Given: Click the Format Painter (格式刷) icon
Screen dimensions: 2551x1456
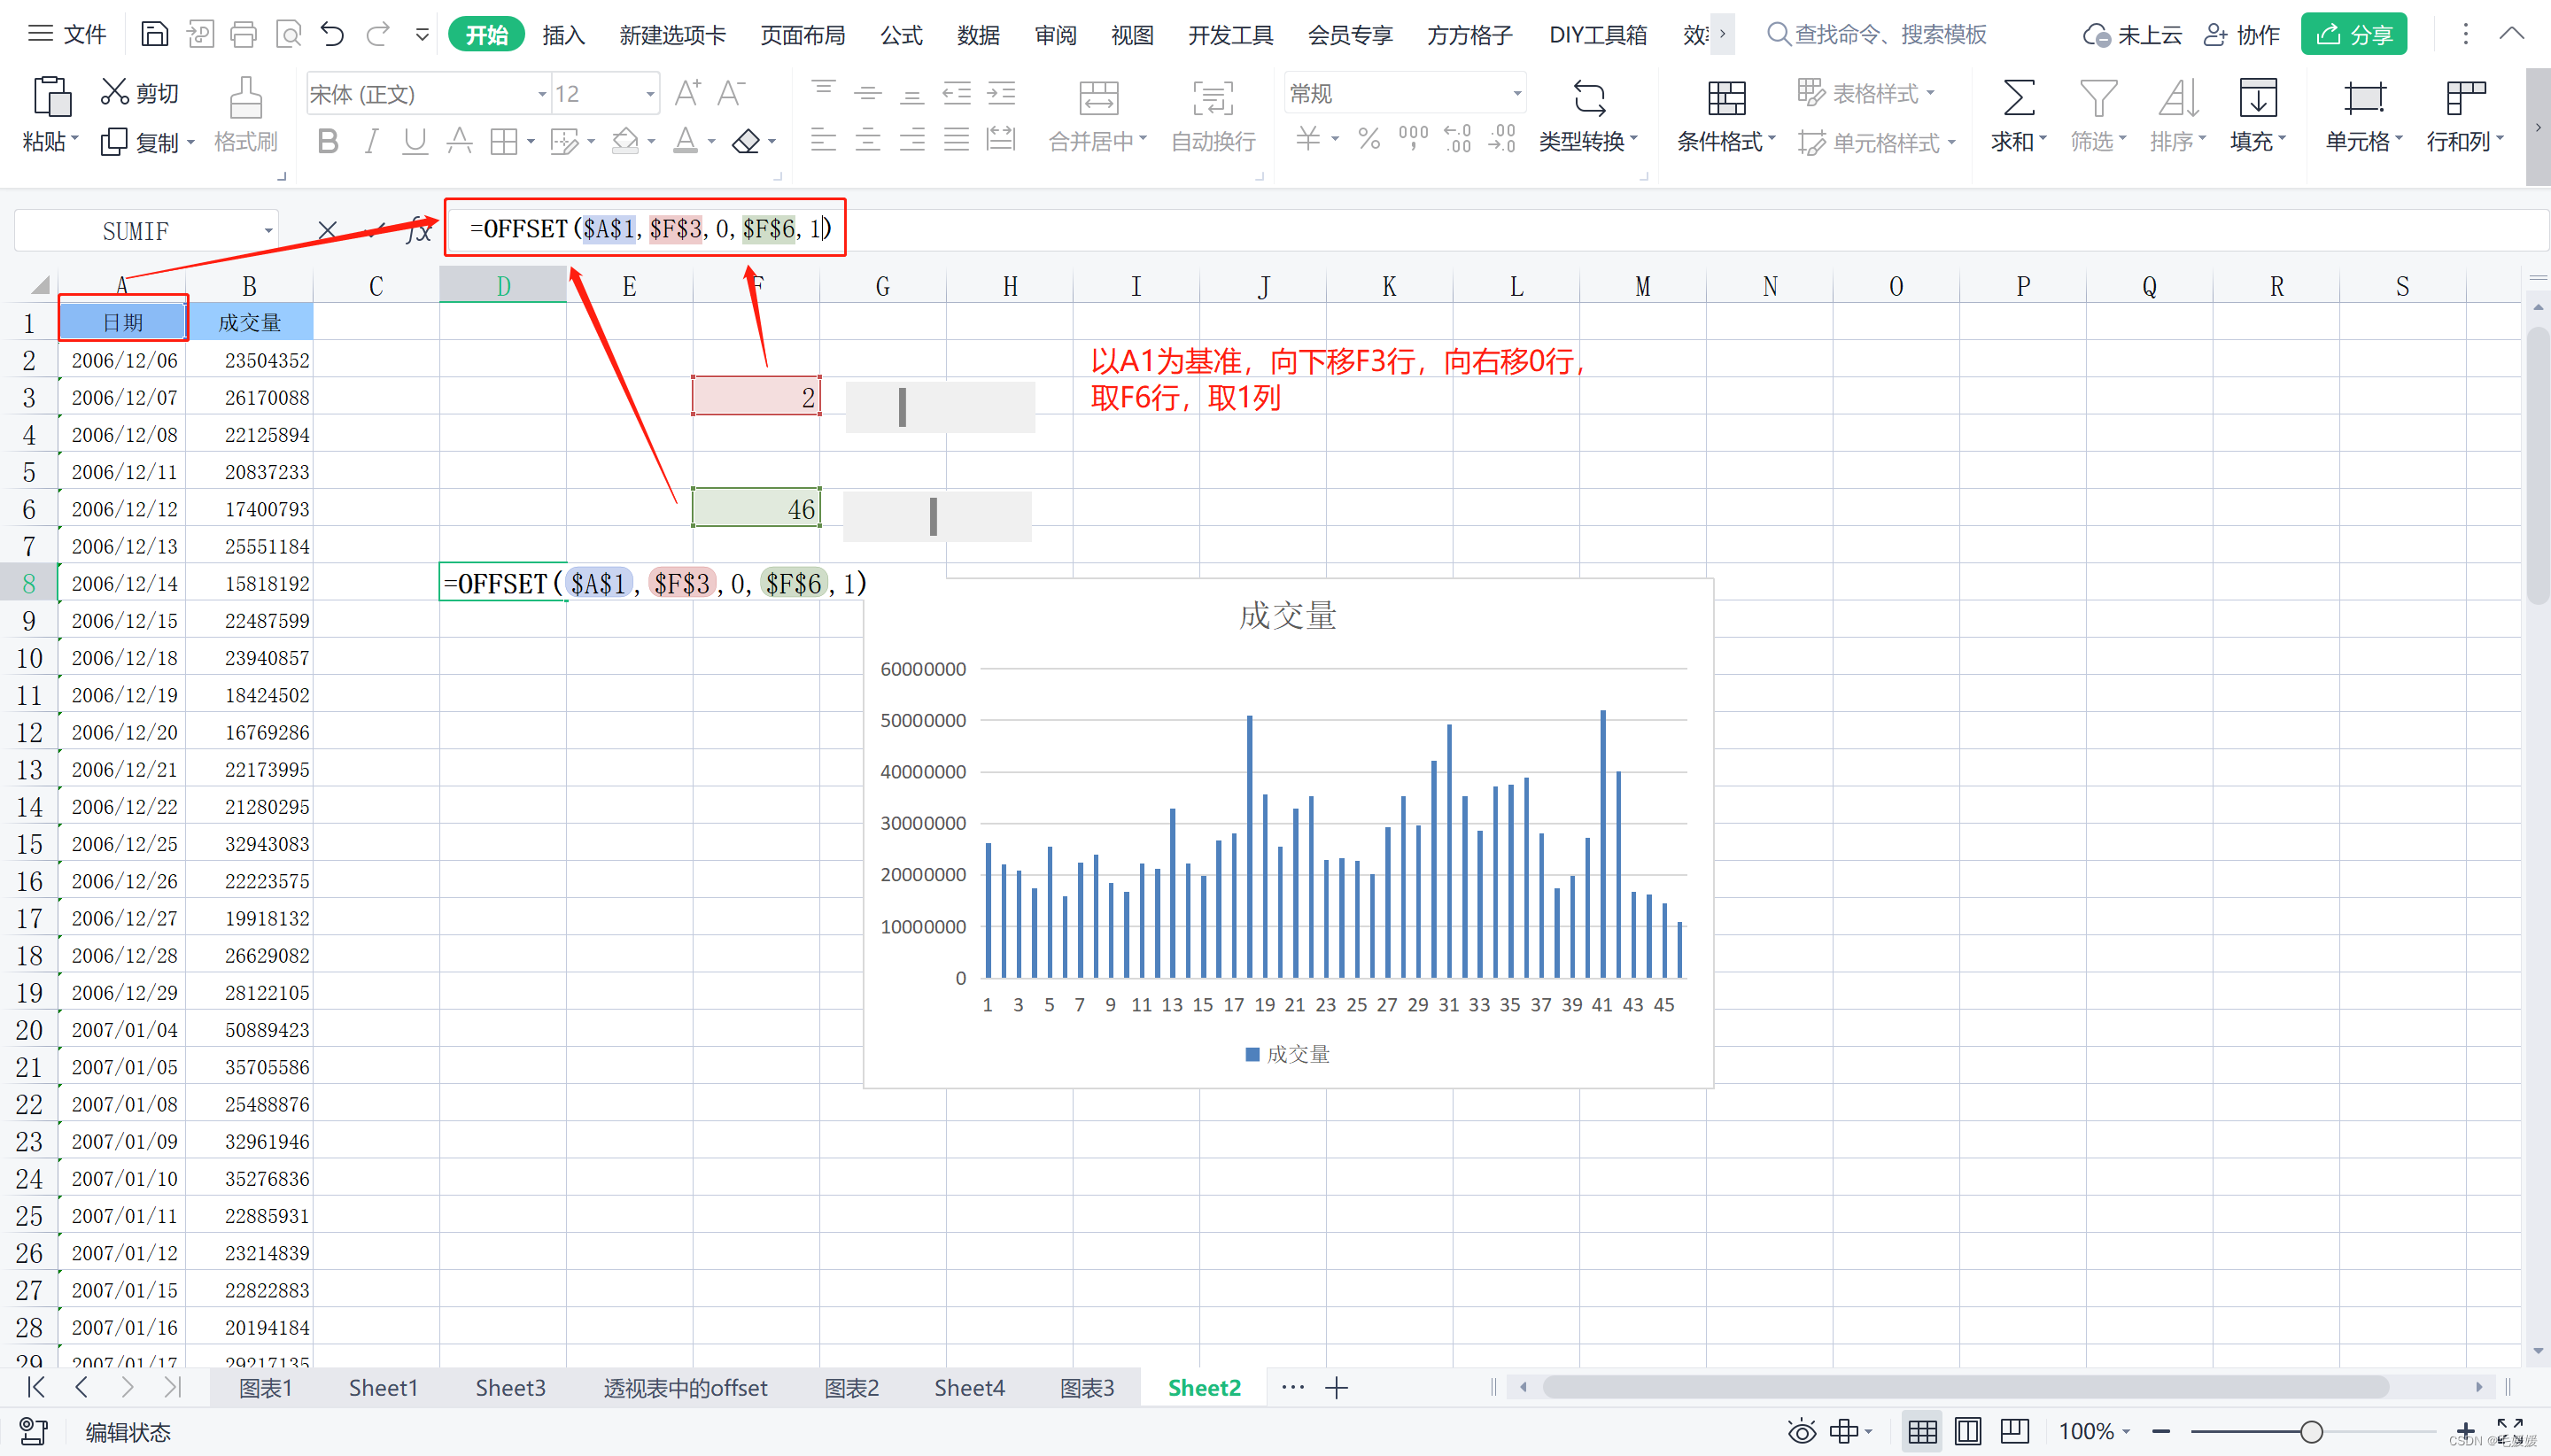Looking at the screenshot, I should [245, 97].
